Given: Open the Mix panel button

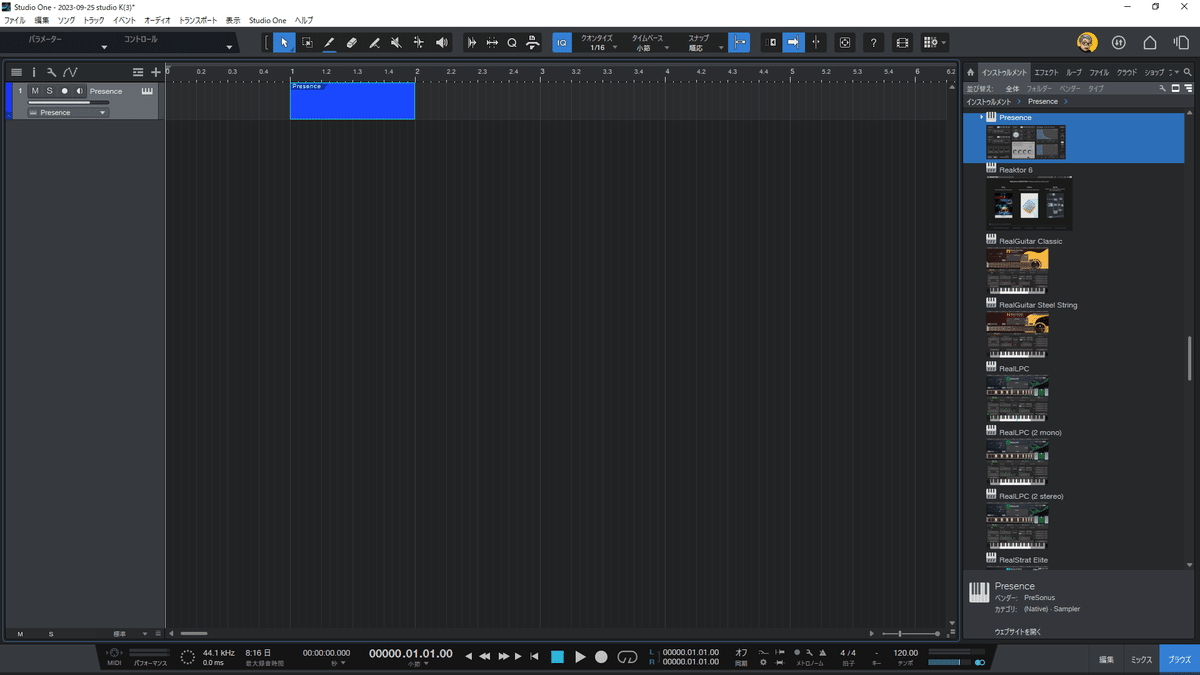Looking at the screenshot, I should pos(1141,660).
